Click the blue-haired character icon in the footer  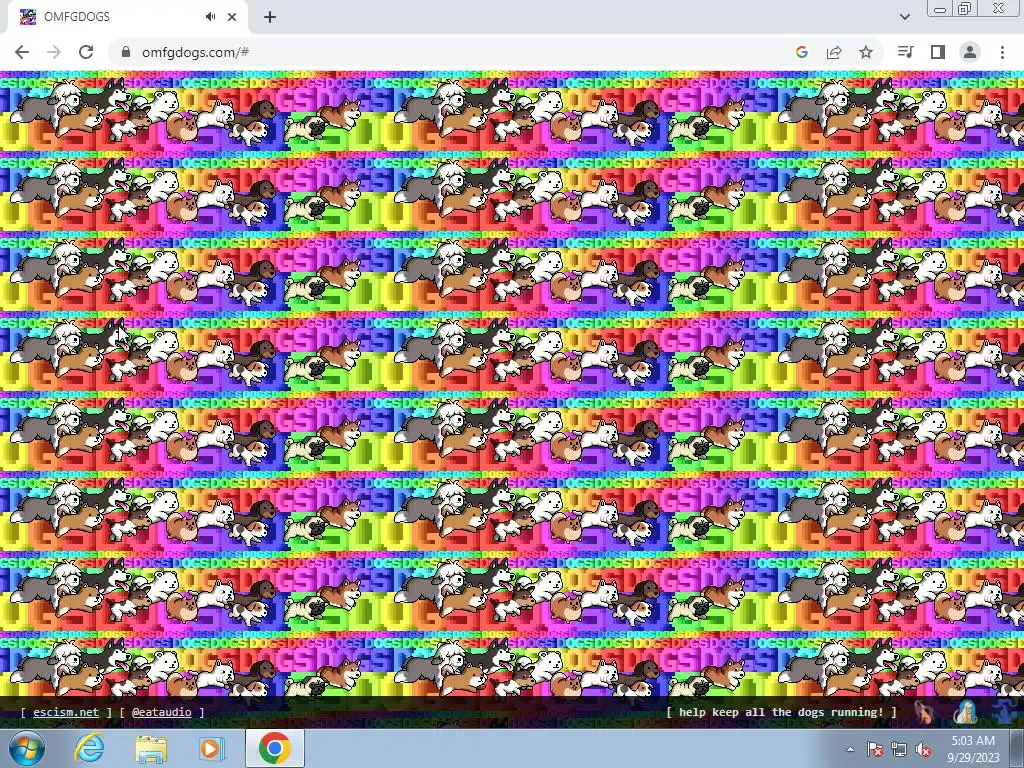coord(965,712)
